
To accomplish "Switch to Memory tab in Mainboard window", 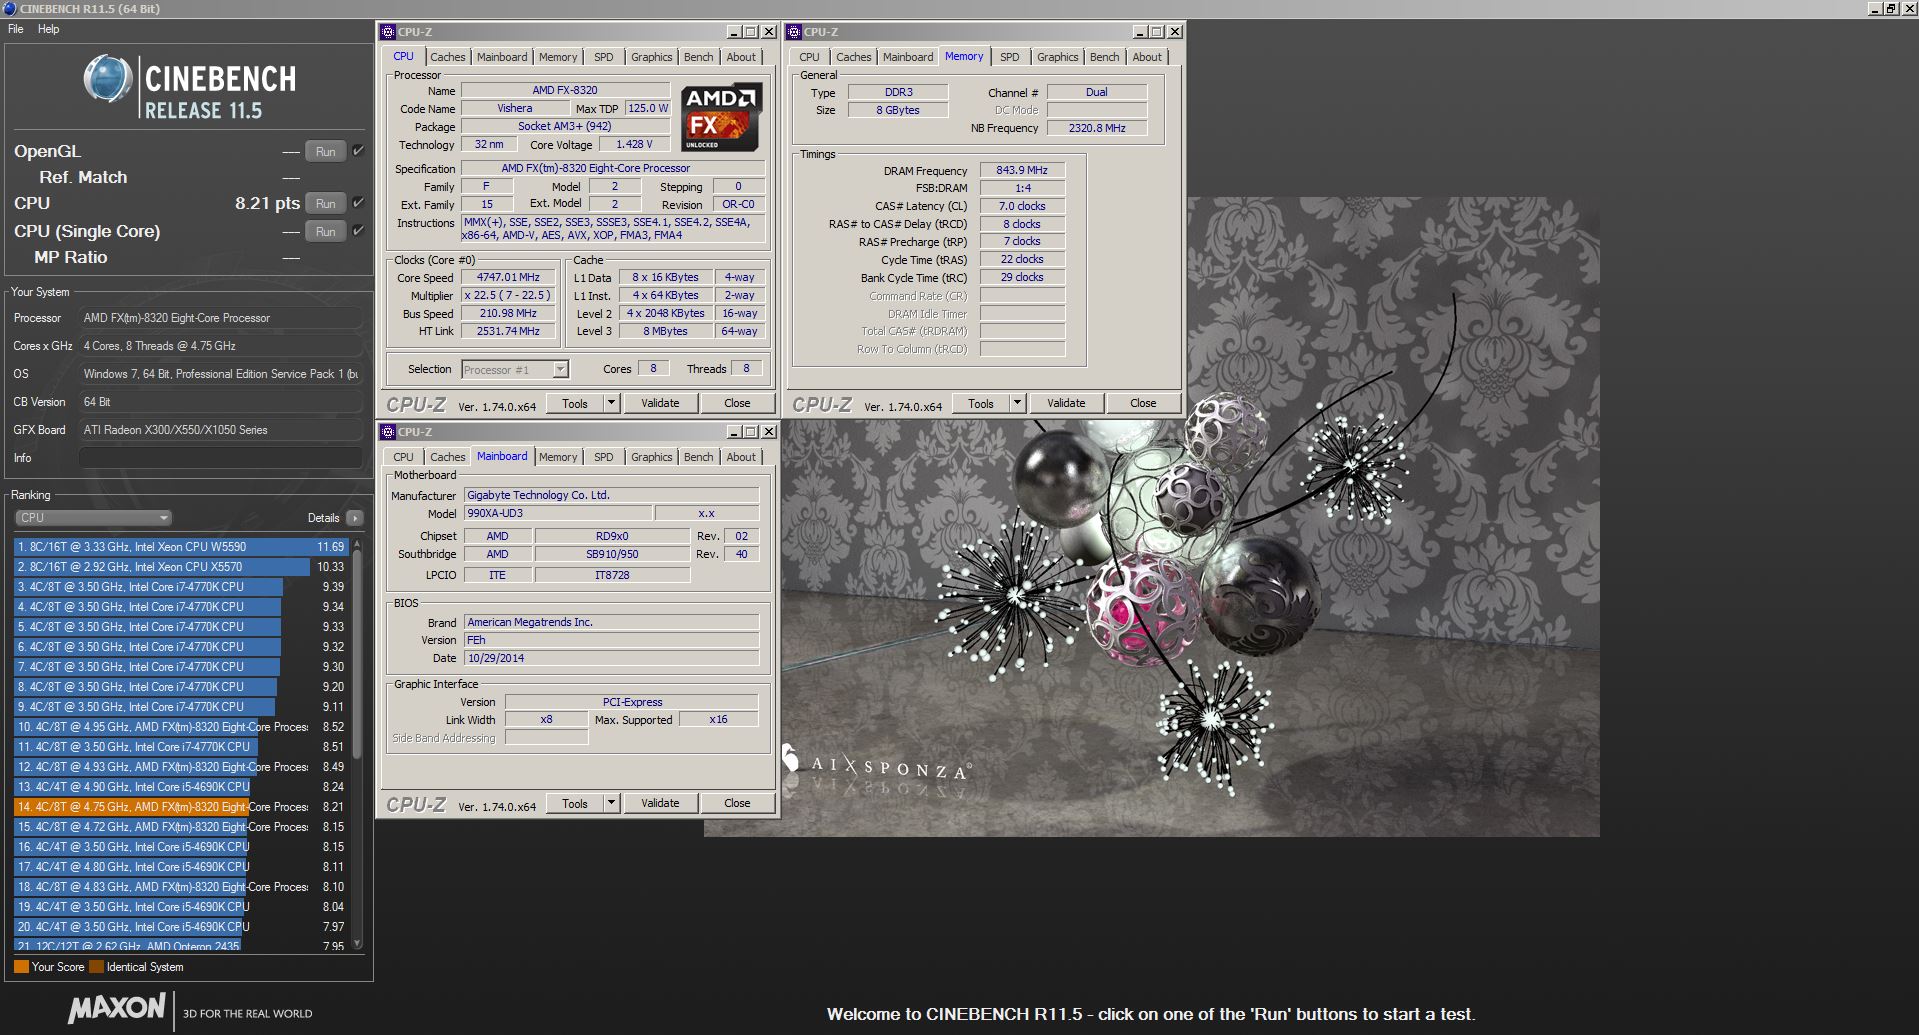I will pyautogui.click(x=558, y=457).
